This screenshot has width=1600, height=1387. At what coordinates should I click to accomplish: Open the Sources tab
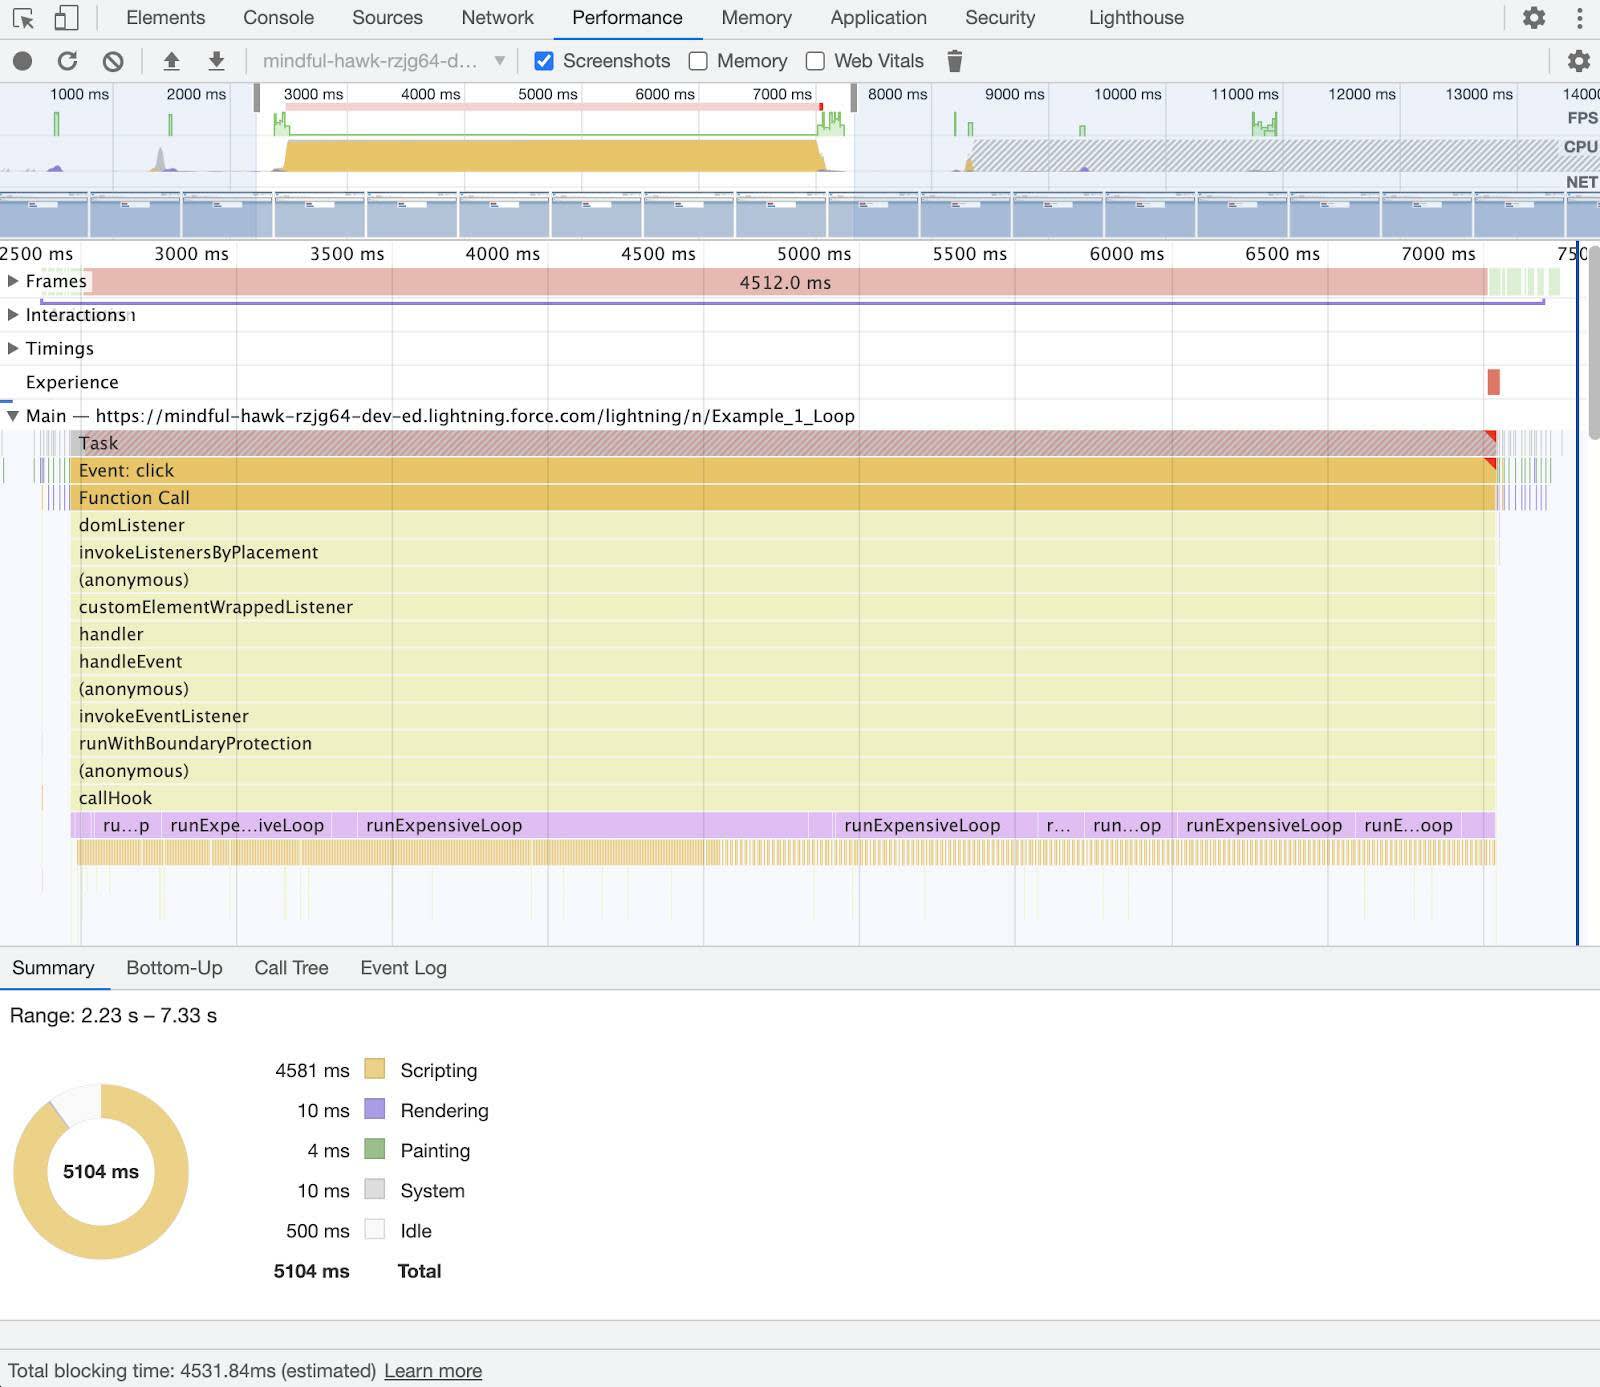point(387,18)
